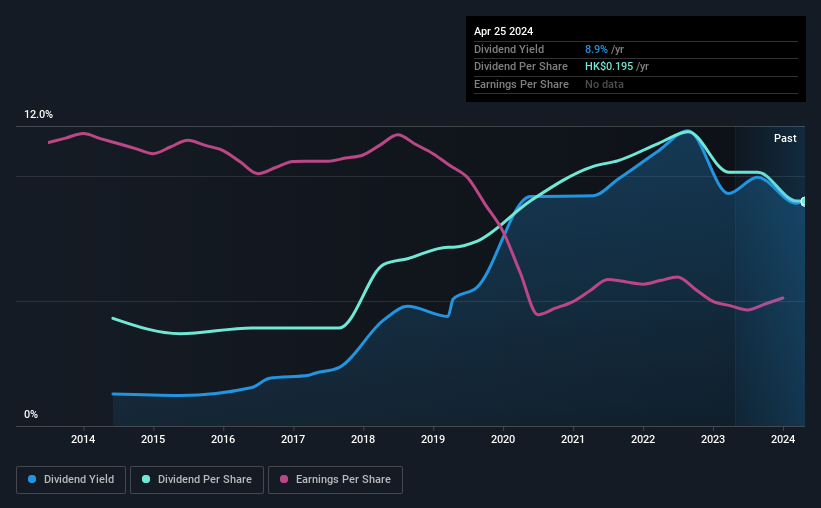821x508 pixels.
Task: Select the 2017 x-axis label
Action: click(x=293, y=439)
